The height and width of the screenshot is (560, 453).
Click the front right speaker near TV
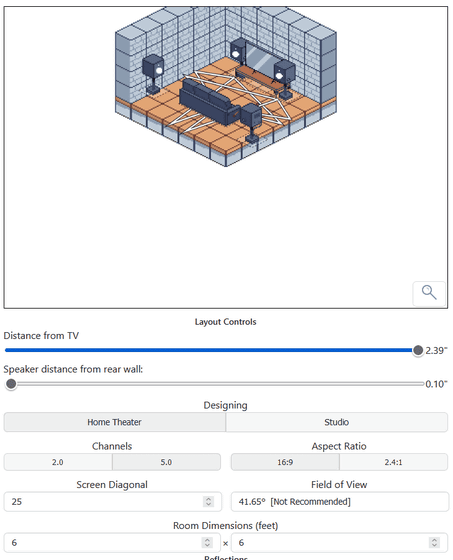pyautogui.click(x=285, y=79)
